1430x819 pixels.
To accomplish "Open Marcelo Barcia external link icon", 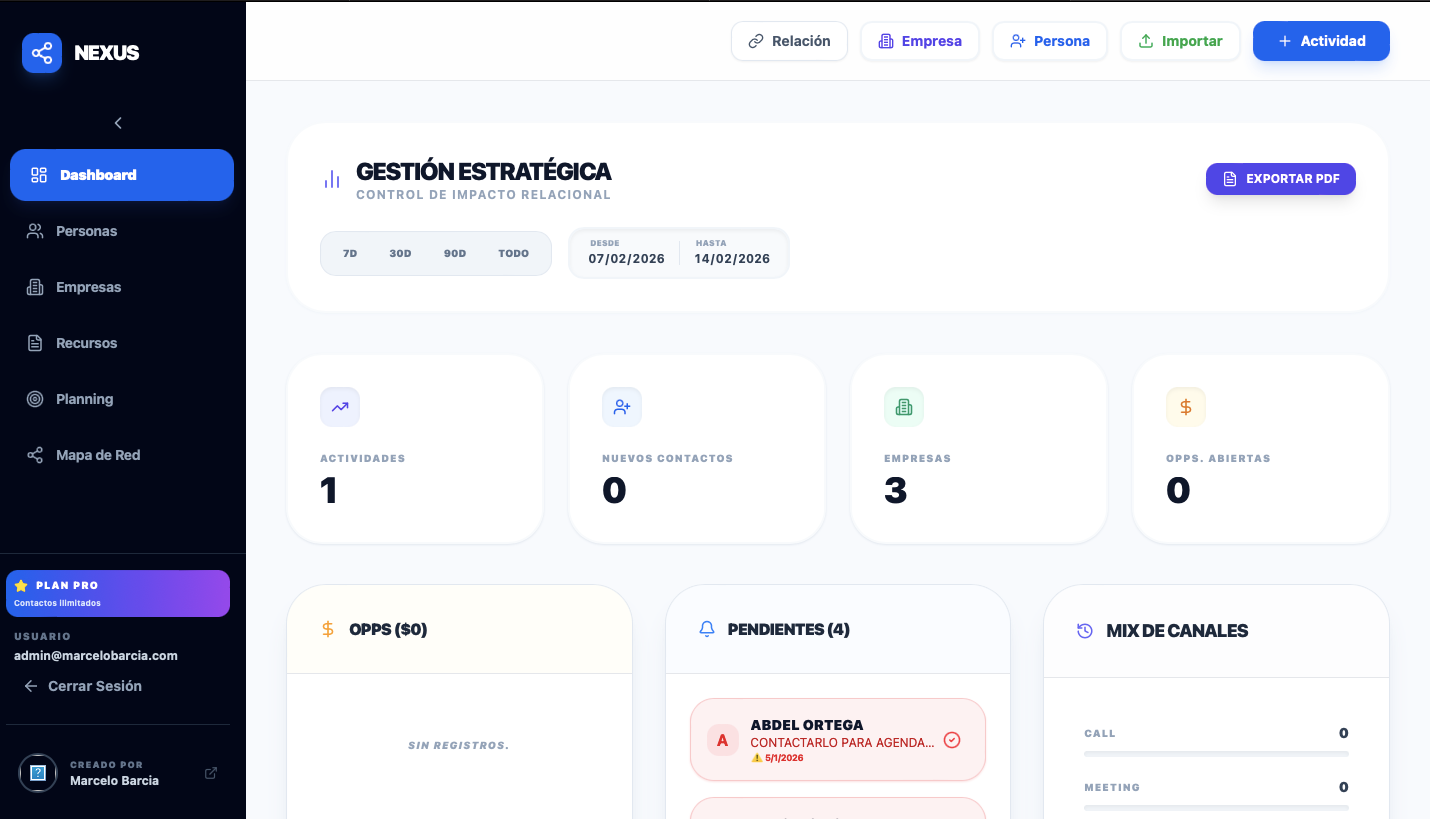I will [211, 773].
